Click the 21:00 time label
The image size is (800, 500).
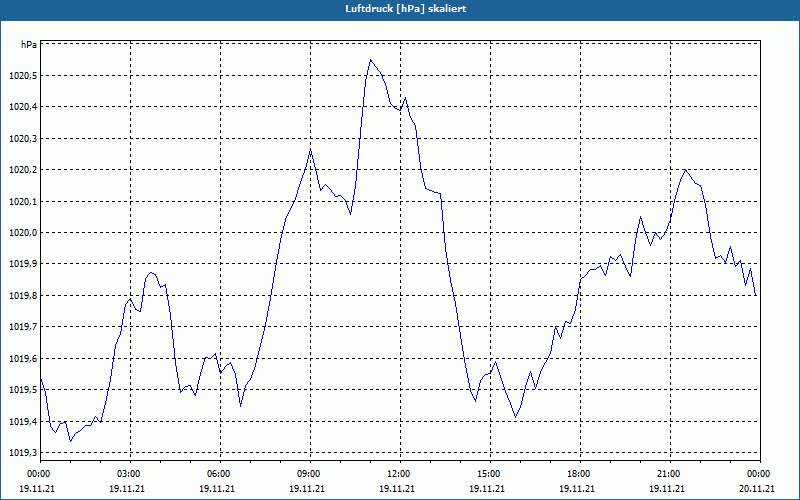670,474
